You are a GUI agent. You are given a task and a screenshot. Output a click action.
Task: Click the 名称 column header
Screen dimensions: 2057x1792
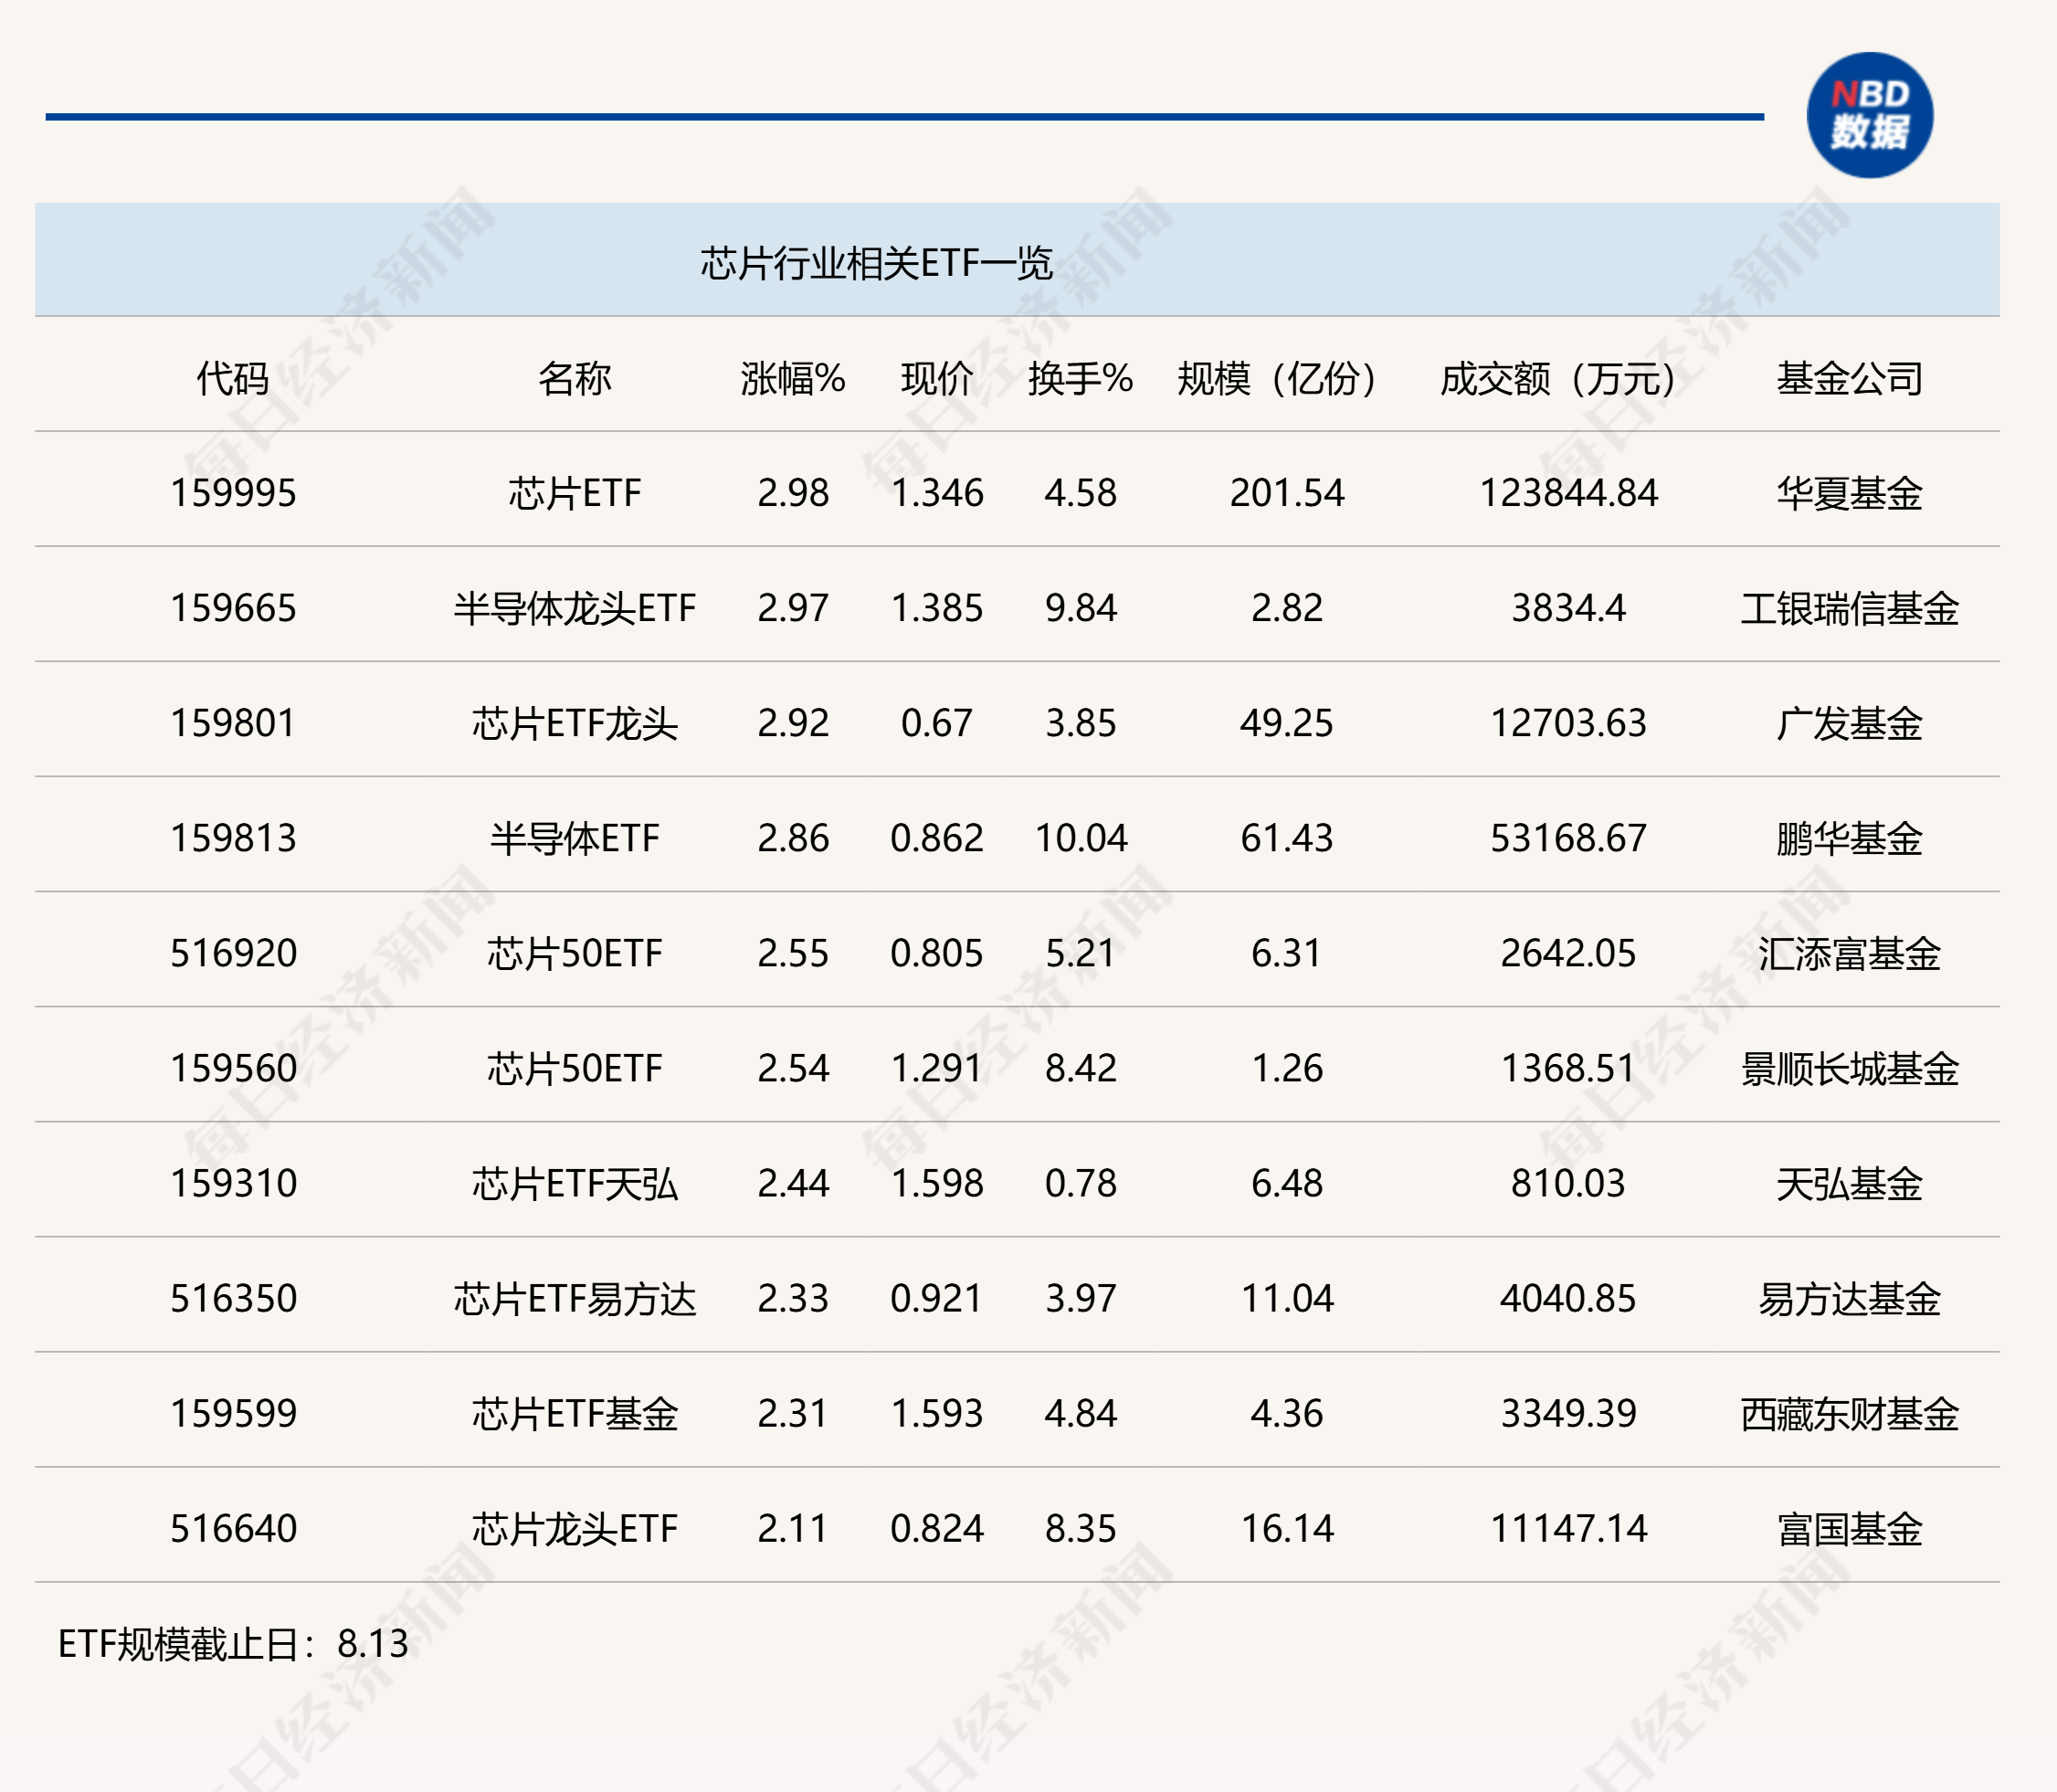574,378
